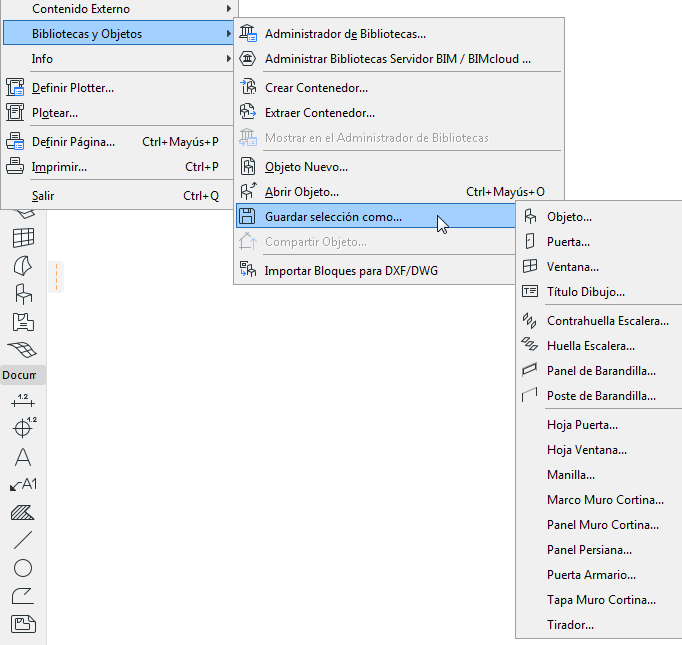682x645 pixels.
Task: Click the Ventana window icon
Action: tap(530, 266)
